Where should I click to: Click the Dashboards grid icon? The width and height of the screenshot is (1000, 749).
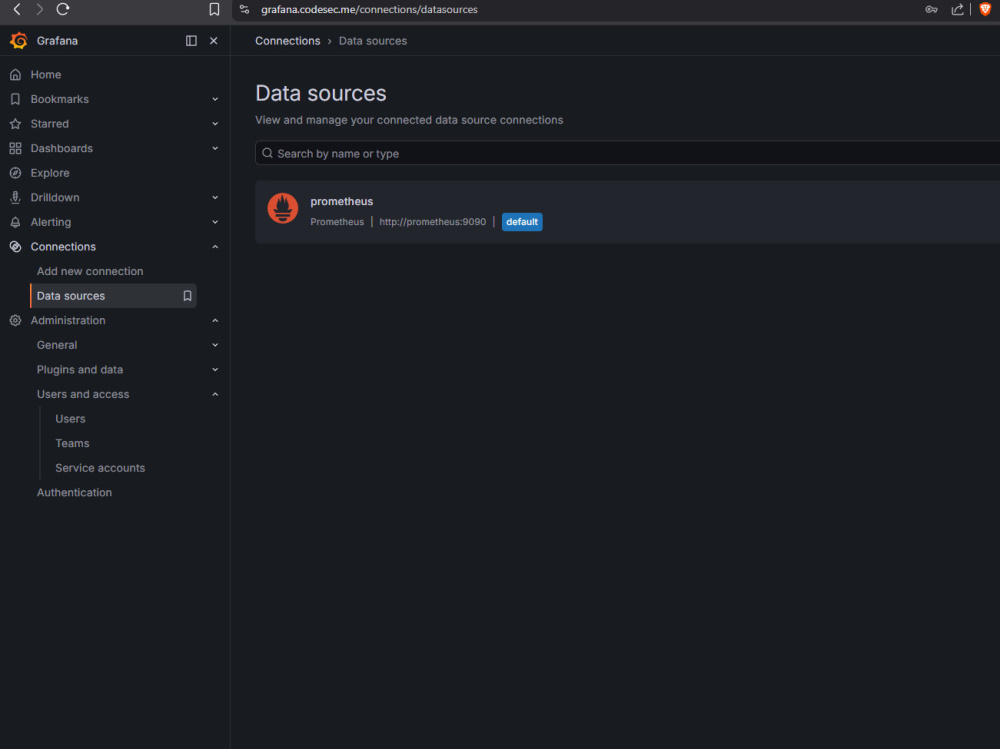coord(15,149)
